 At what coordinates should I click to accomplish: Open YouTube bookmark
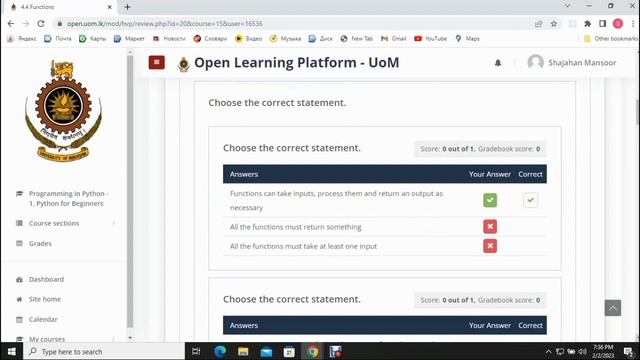click(x=431, y=38)
